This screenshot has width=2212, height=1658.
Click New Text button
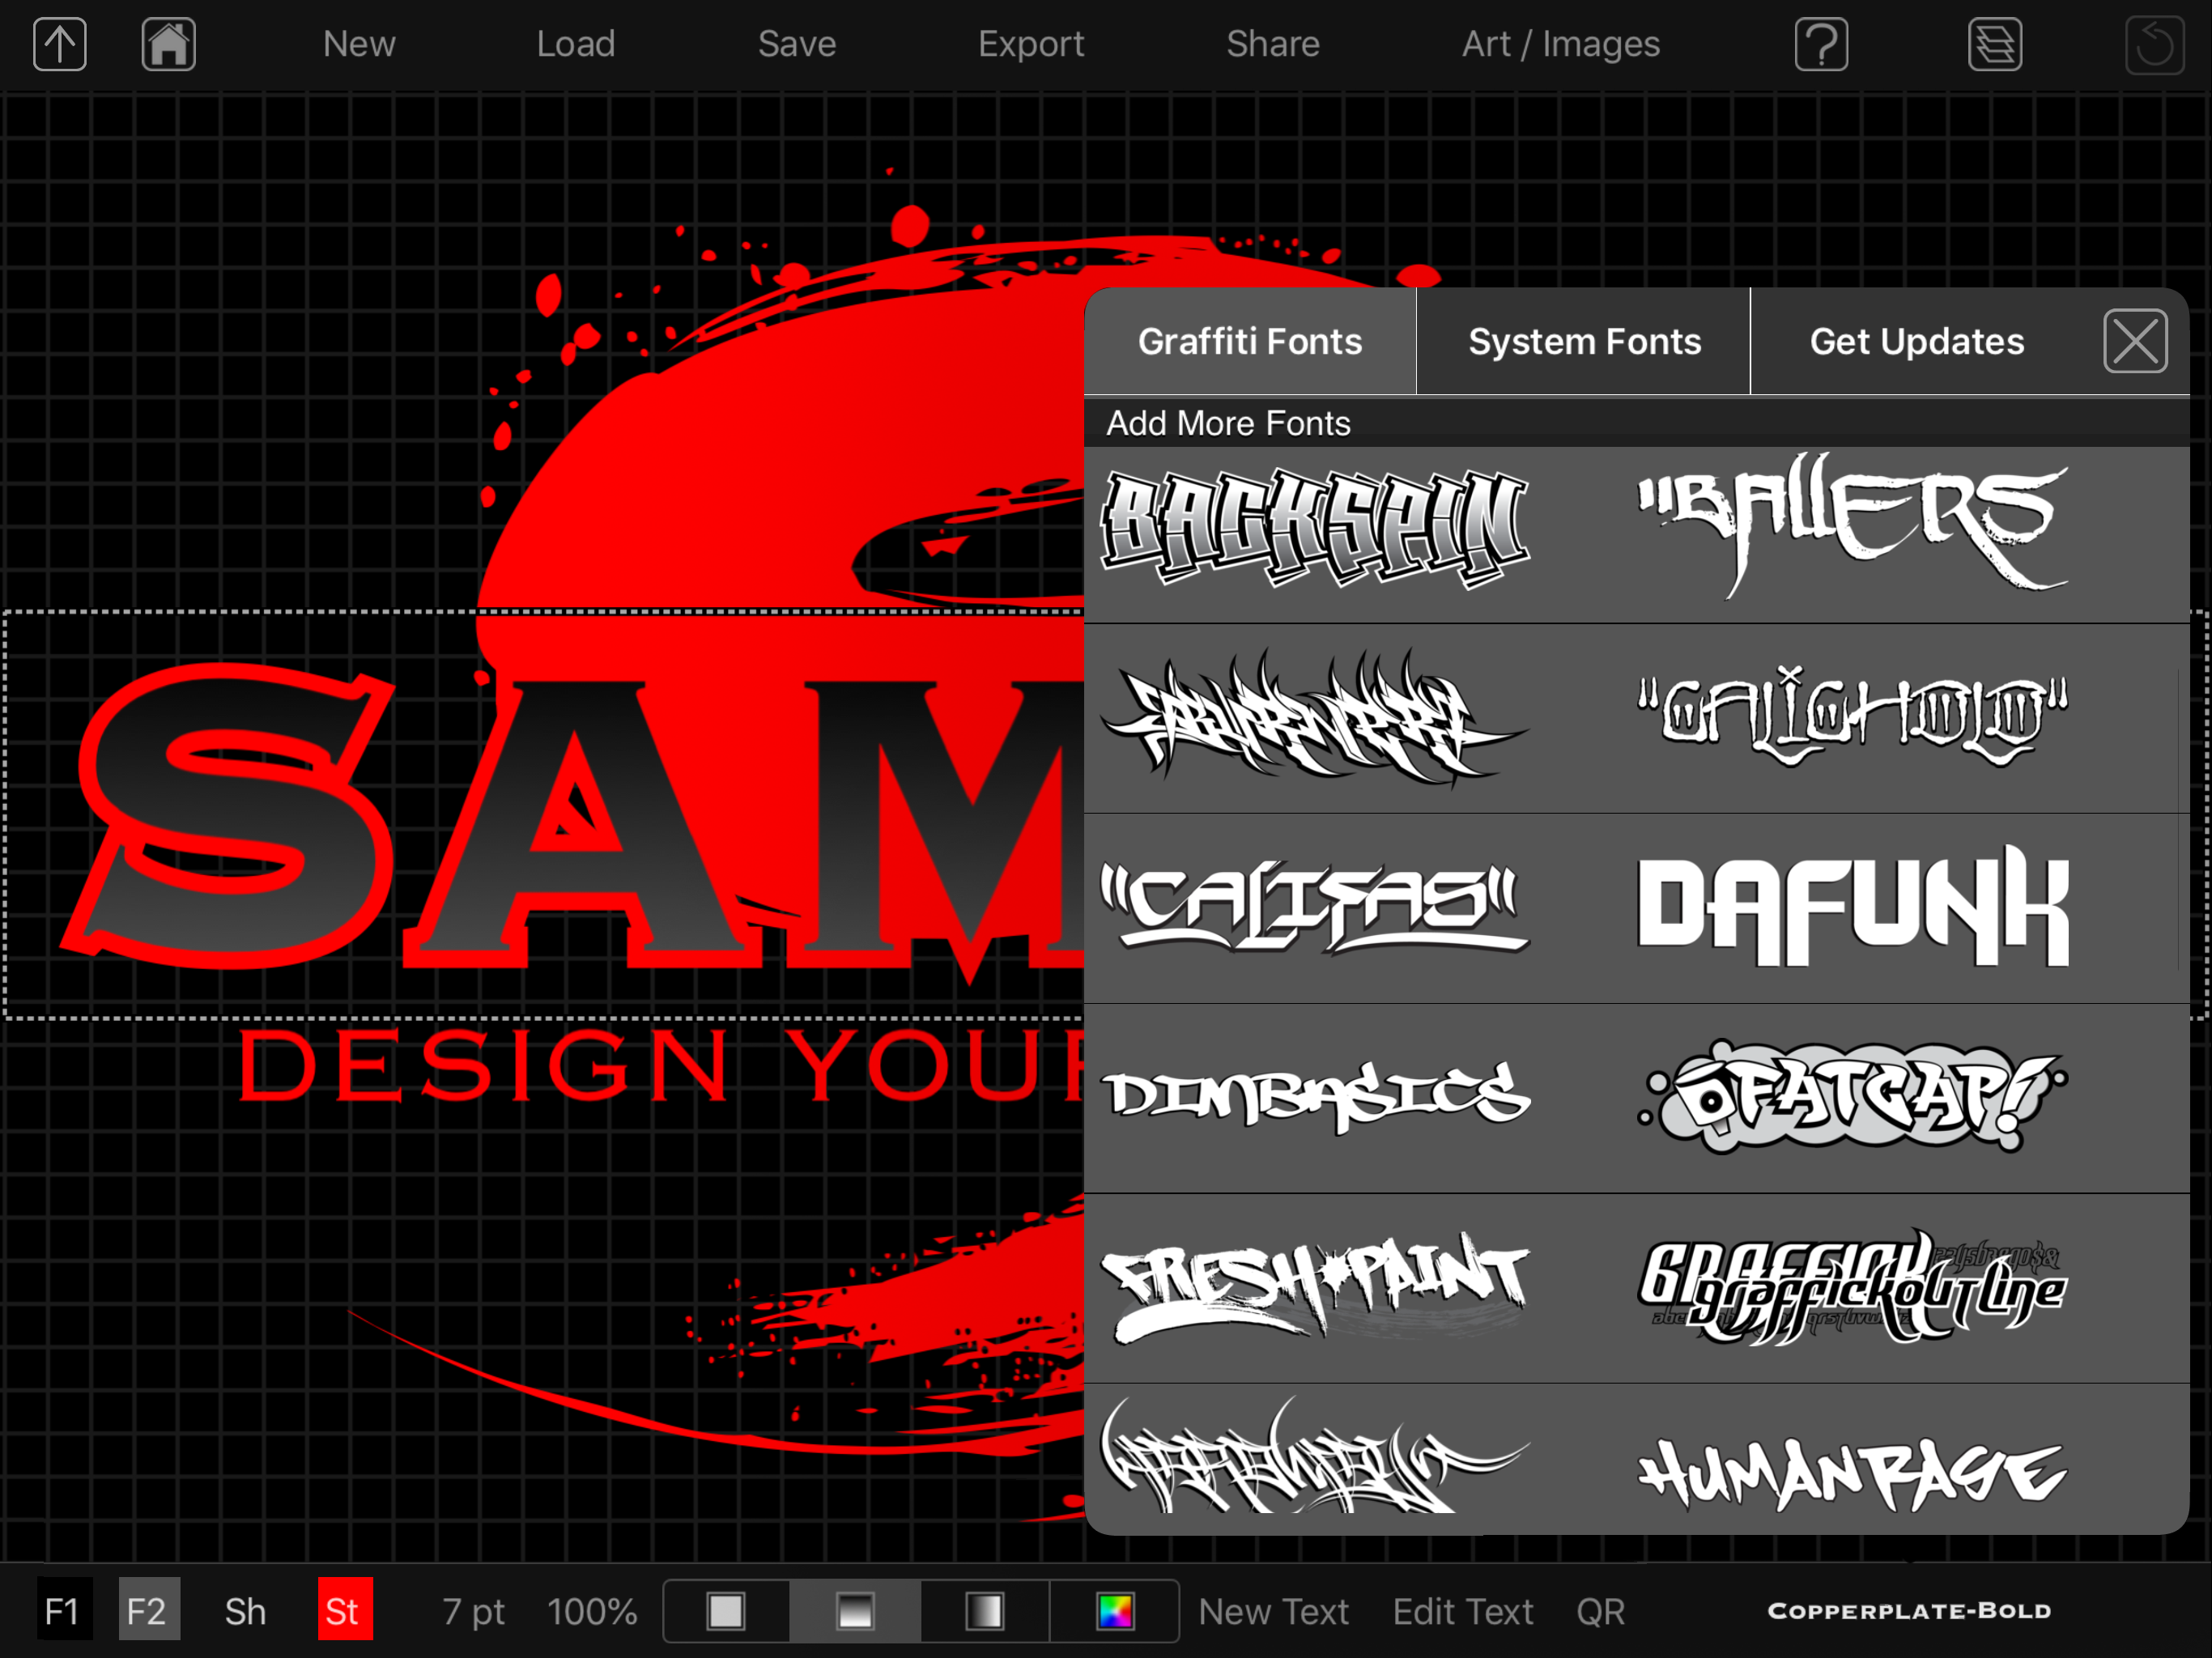point(1273,1611)
